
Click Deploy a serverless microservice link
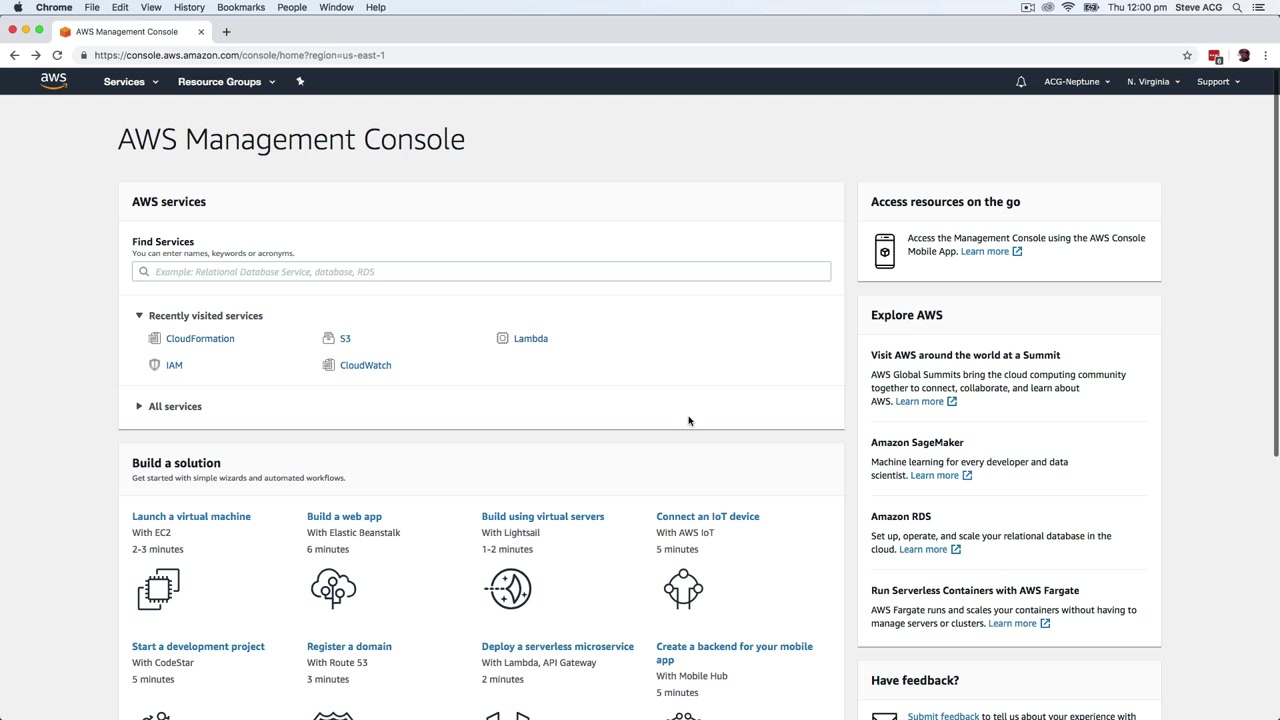click(558, 647)
